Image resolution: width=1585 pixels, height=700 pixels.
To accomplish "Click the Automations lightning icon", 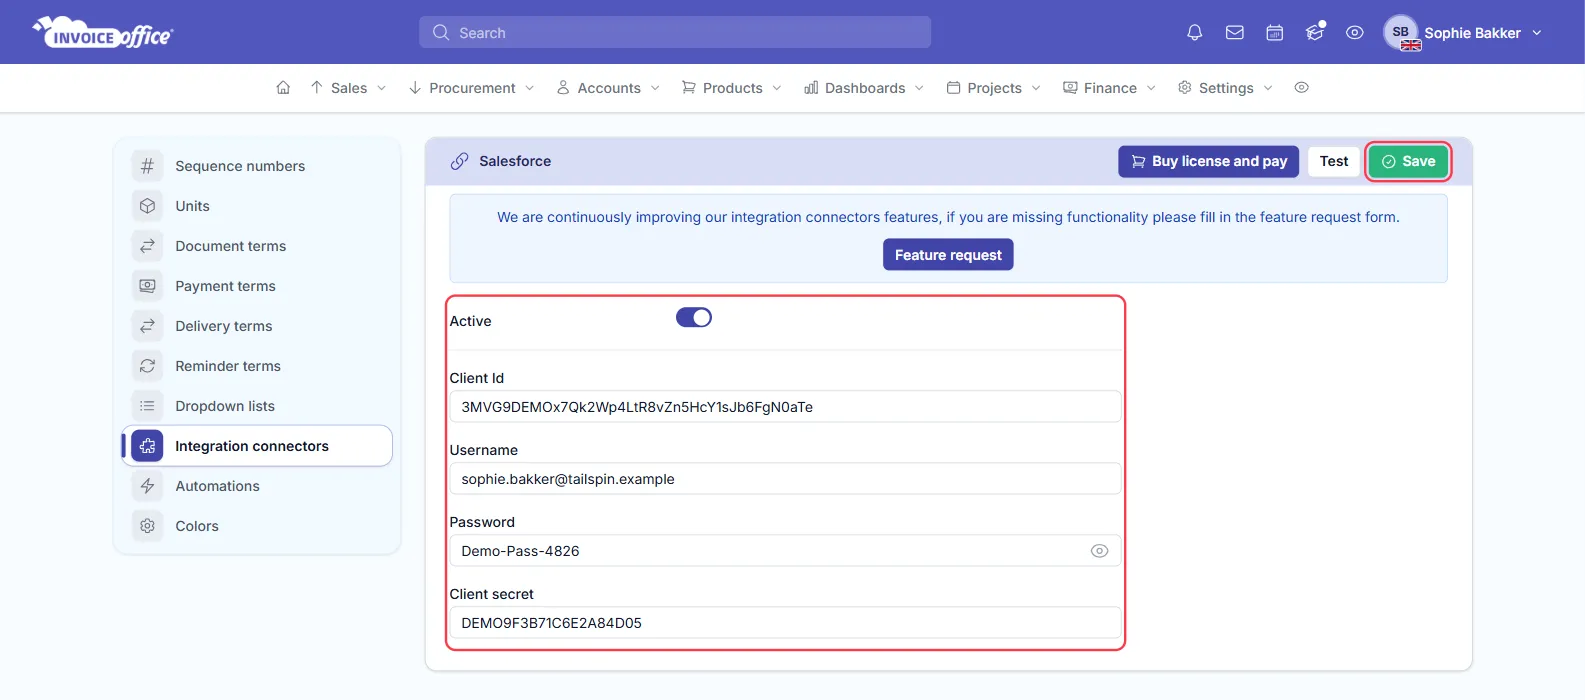I will click(x=147, y=486).
